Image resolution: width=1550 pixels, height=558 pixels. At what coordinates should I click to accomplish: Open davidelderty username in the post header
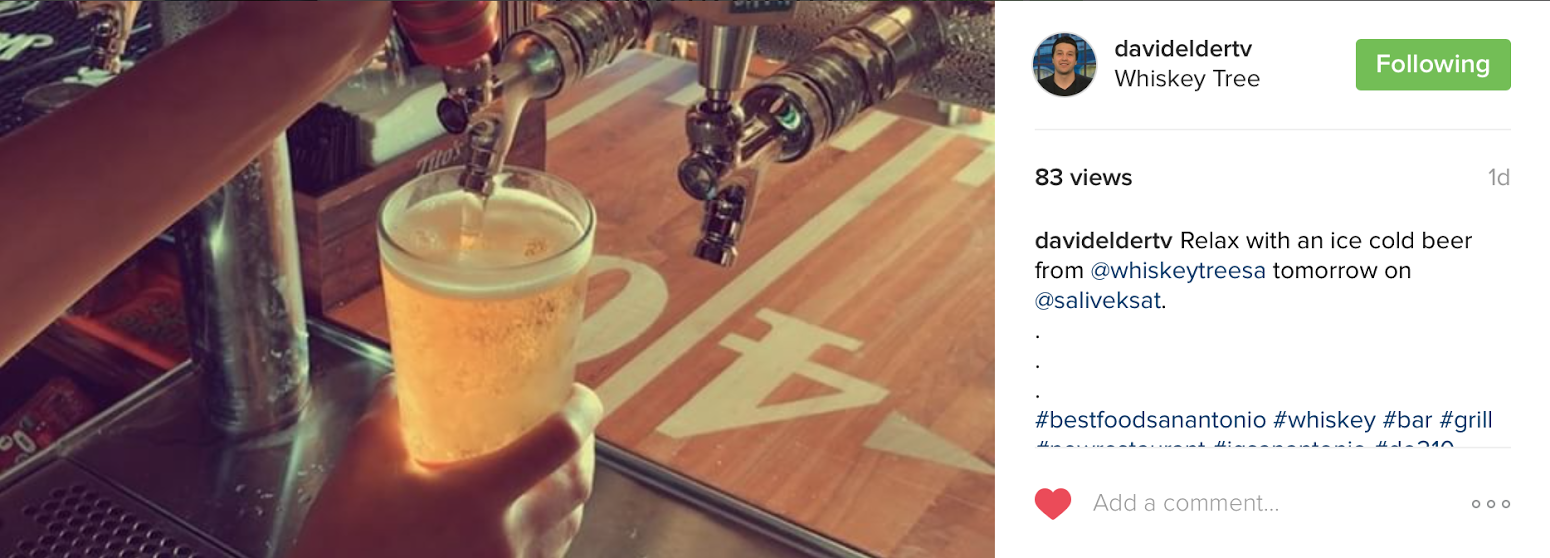pos(1183,49)
